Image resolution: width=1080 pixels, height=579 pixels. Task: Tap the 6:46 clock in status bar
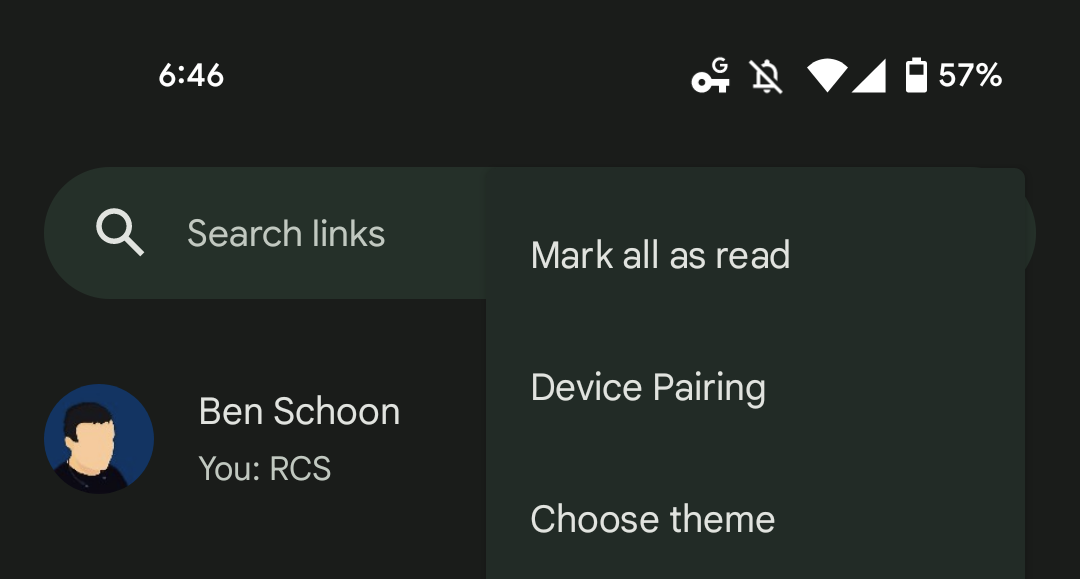tap(191, 76)
